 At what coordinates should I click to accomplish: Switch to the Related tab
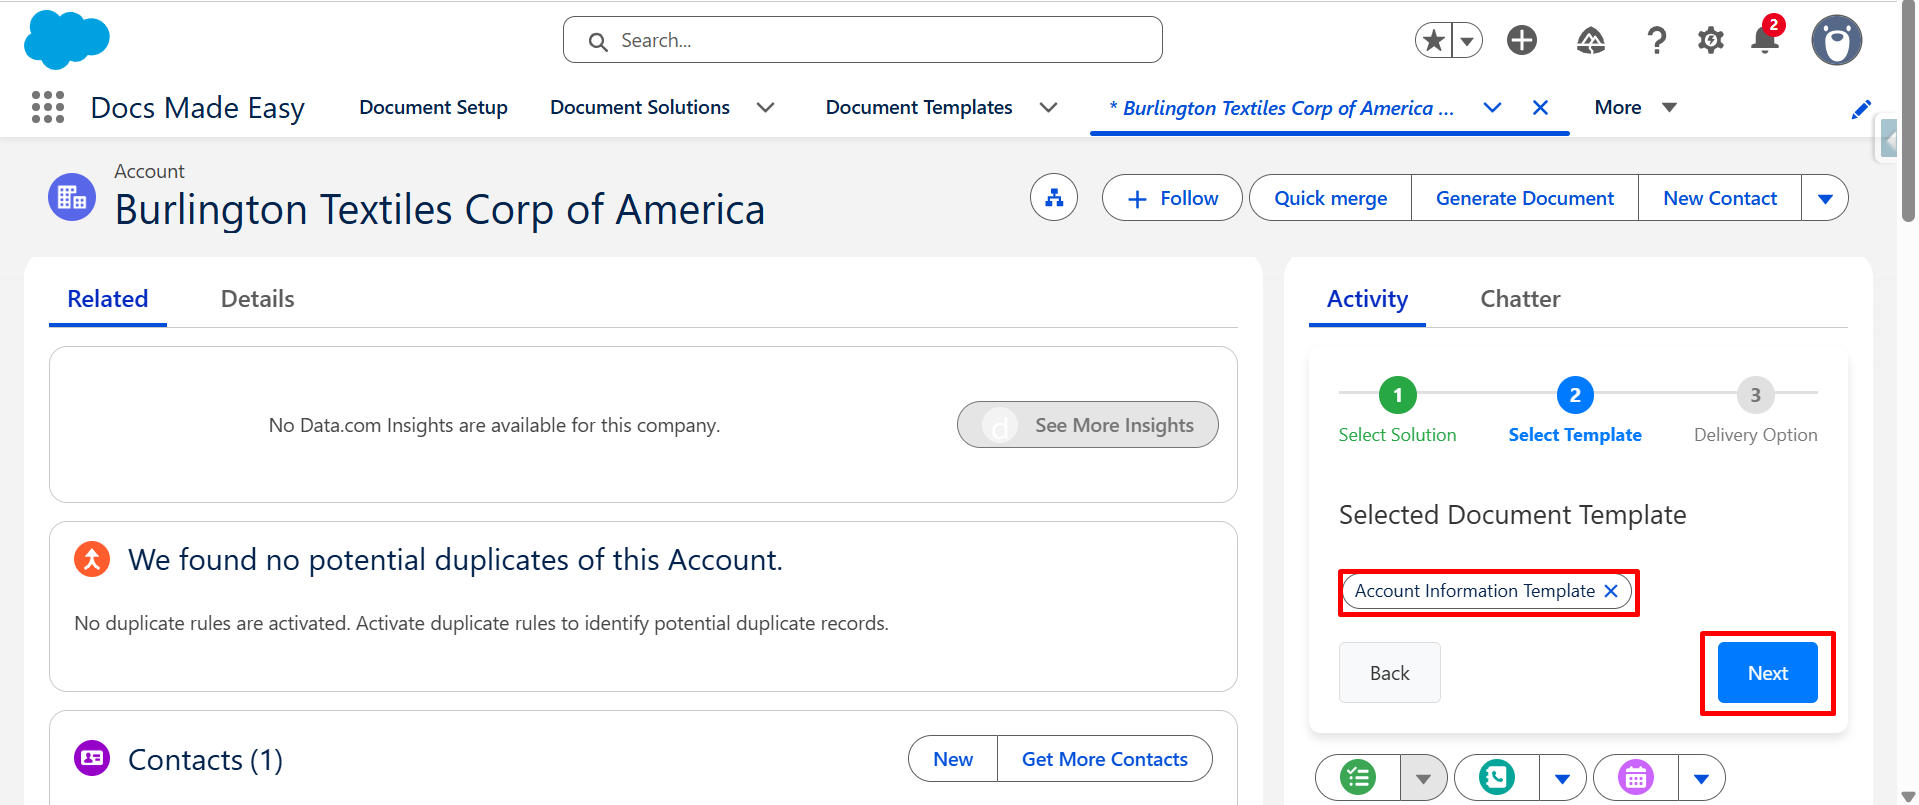tap(108, 299)
